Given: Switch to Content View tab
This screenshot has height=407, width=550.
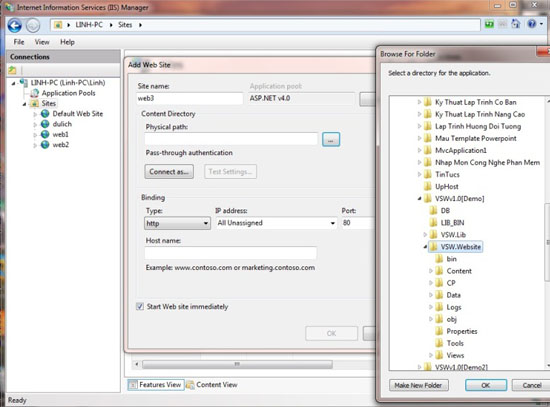Looking at the screenshot, I should (212, 385).
